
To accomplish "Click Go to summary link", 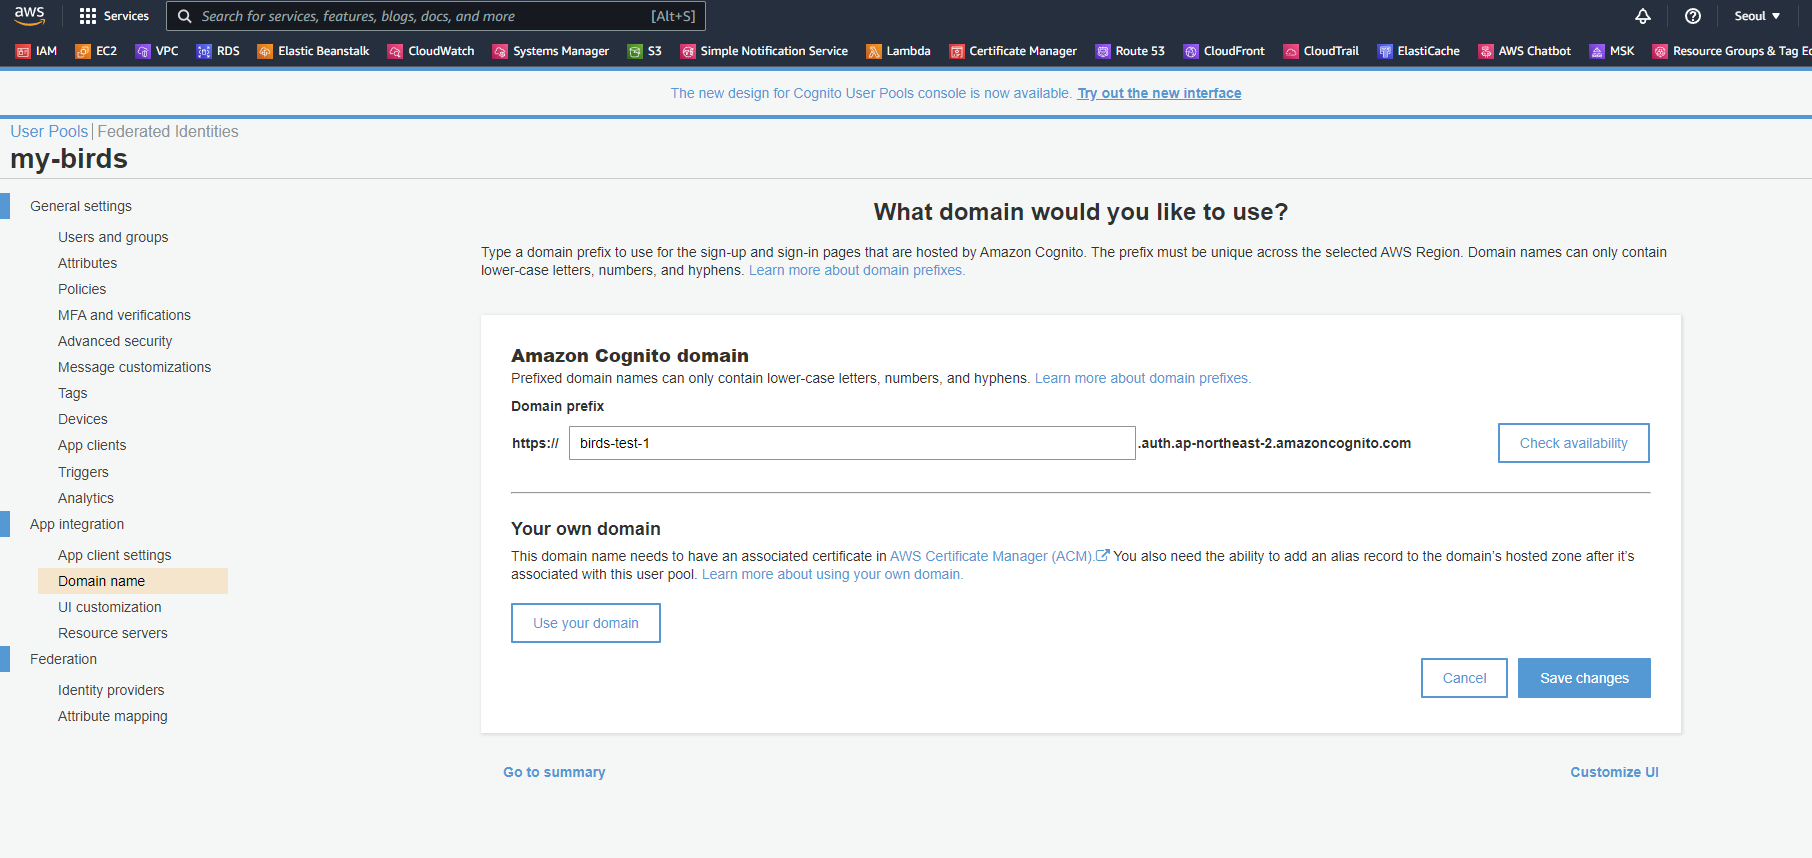I will (x=554, y=772).
